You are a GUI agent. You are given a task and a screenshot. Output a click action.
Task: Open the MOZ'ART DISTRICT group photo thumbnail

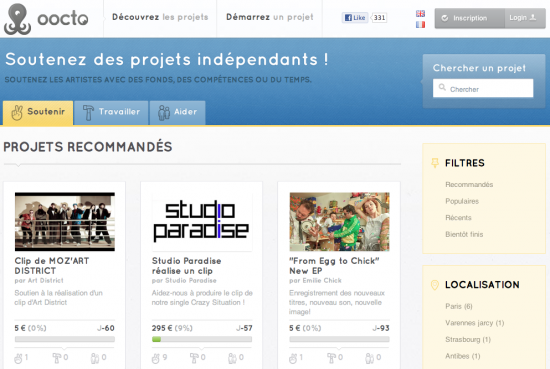point(65,222)
